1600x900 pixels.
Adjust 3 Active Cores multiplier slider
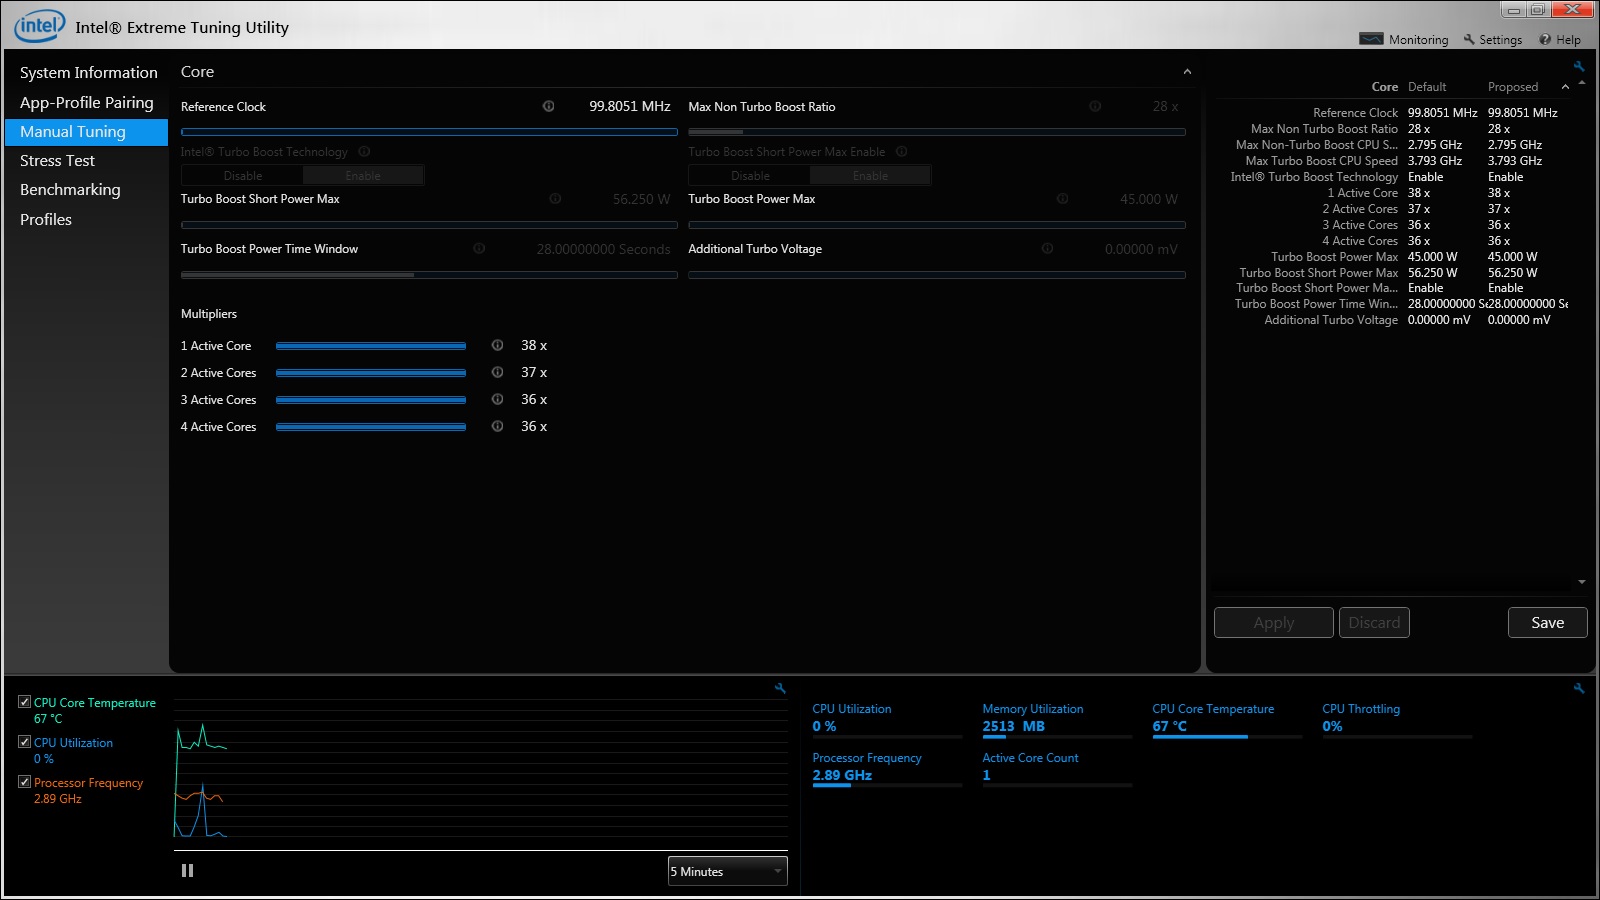point(371,400)
